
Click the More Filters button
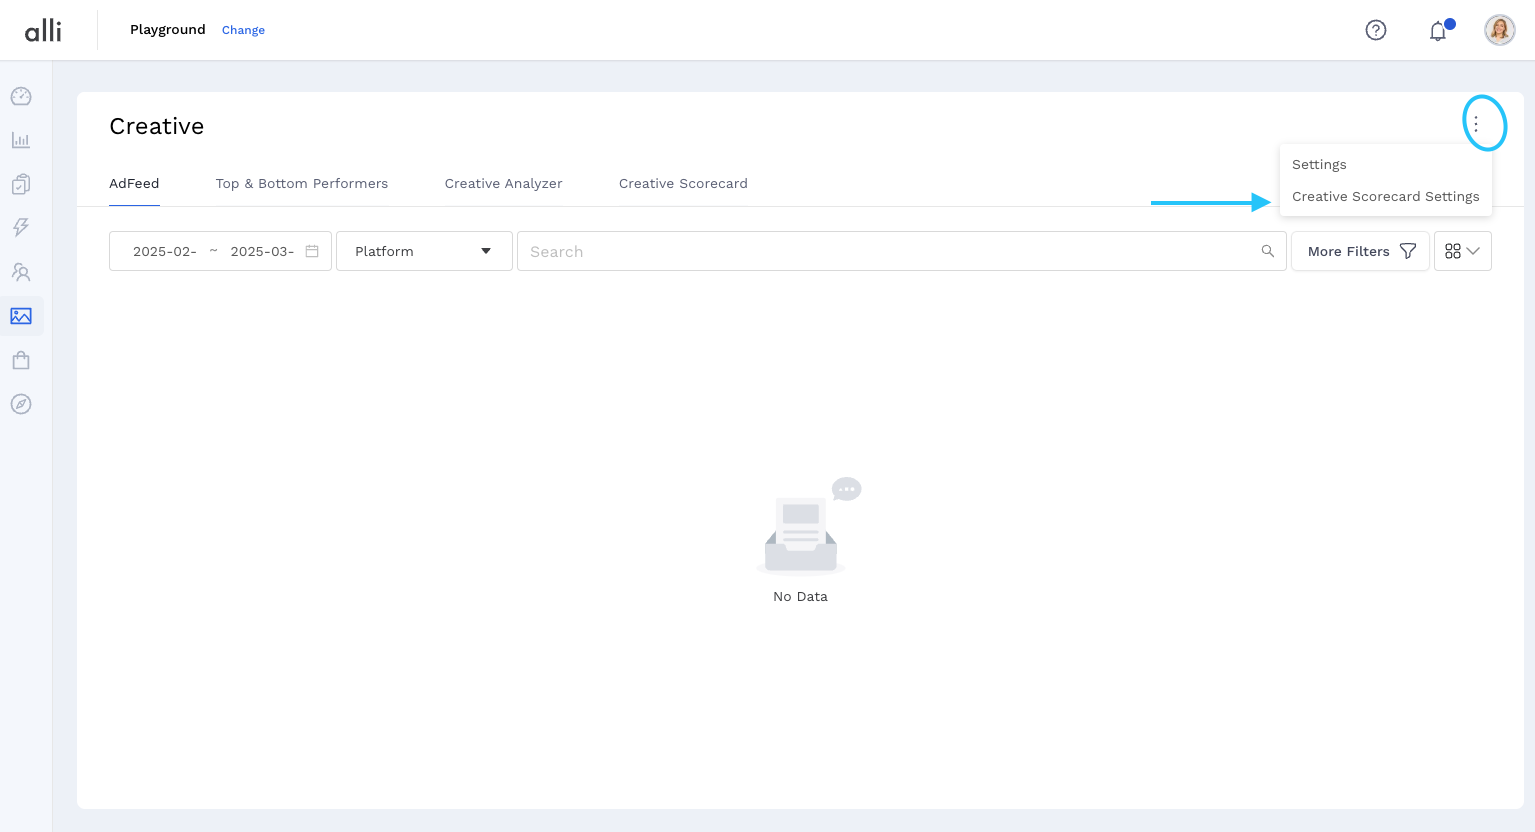pyautogui.click(x=1360, y=251)
